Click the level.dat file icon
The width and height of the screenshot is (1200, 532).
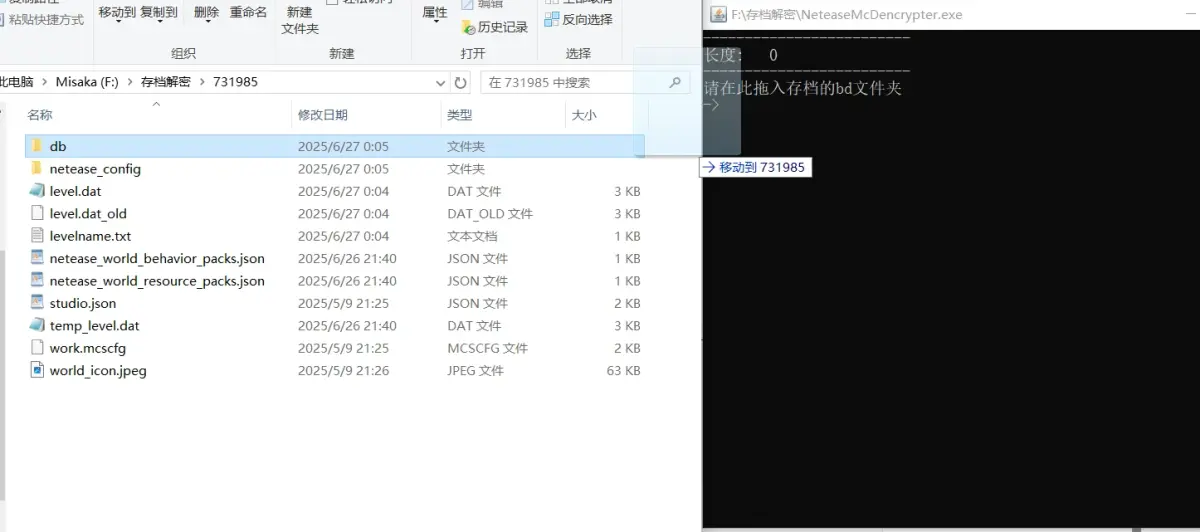coord(37,190)
